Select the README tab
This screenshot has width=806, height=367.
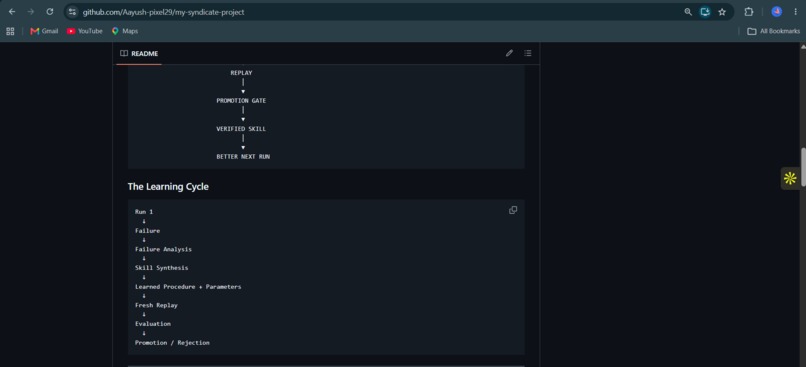[139, 53]
